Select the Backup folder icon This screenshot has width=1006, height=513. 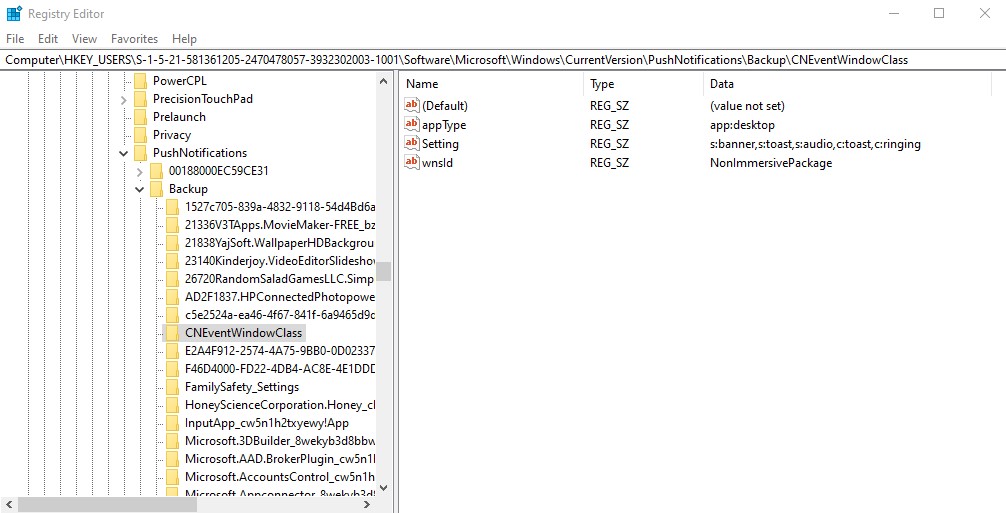pyautogui.click(x=157, y=189)
